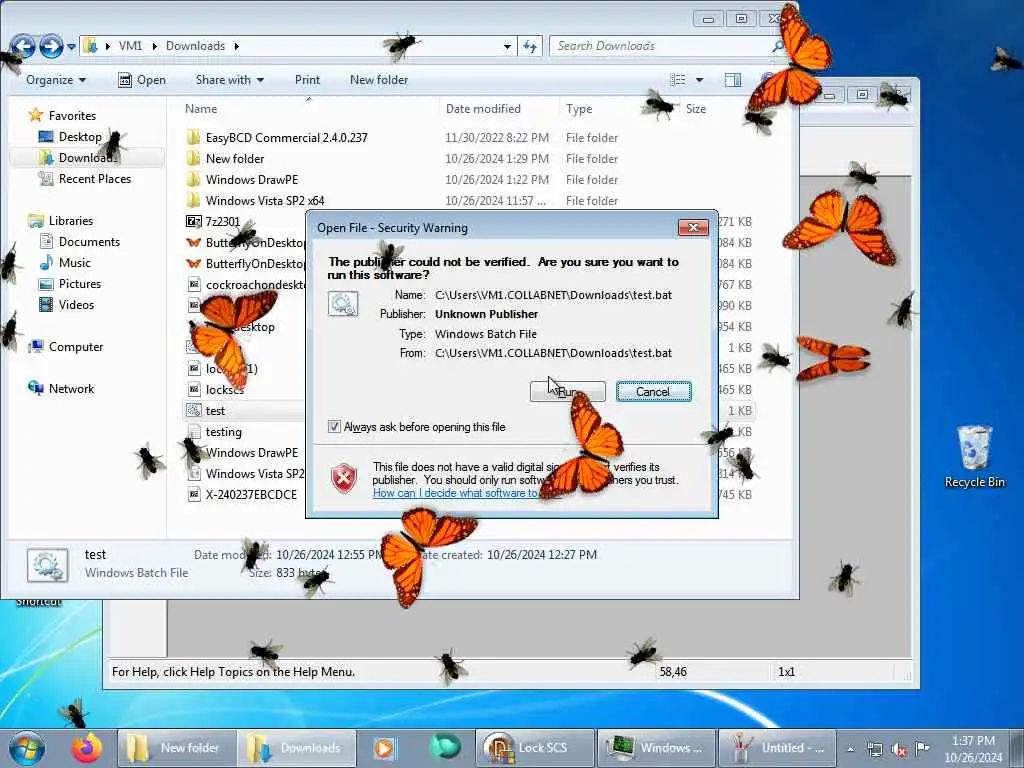Select the Windows Vista SP2 x64 folder
Screen dimensions: 1024x768
point(264,200)
